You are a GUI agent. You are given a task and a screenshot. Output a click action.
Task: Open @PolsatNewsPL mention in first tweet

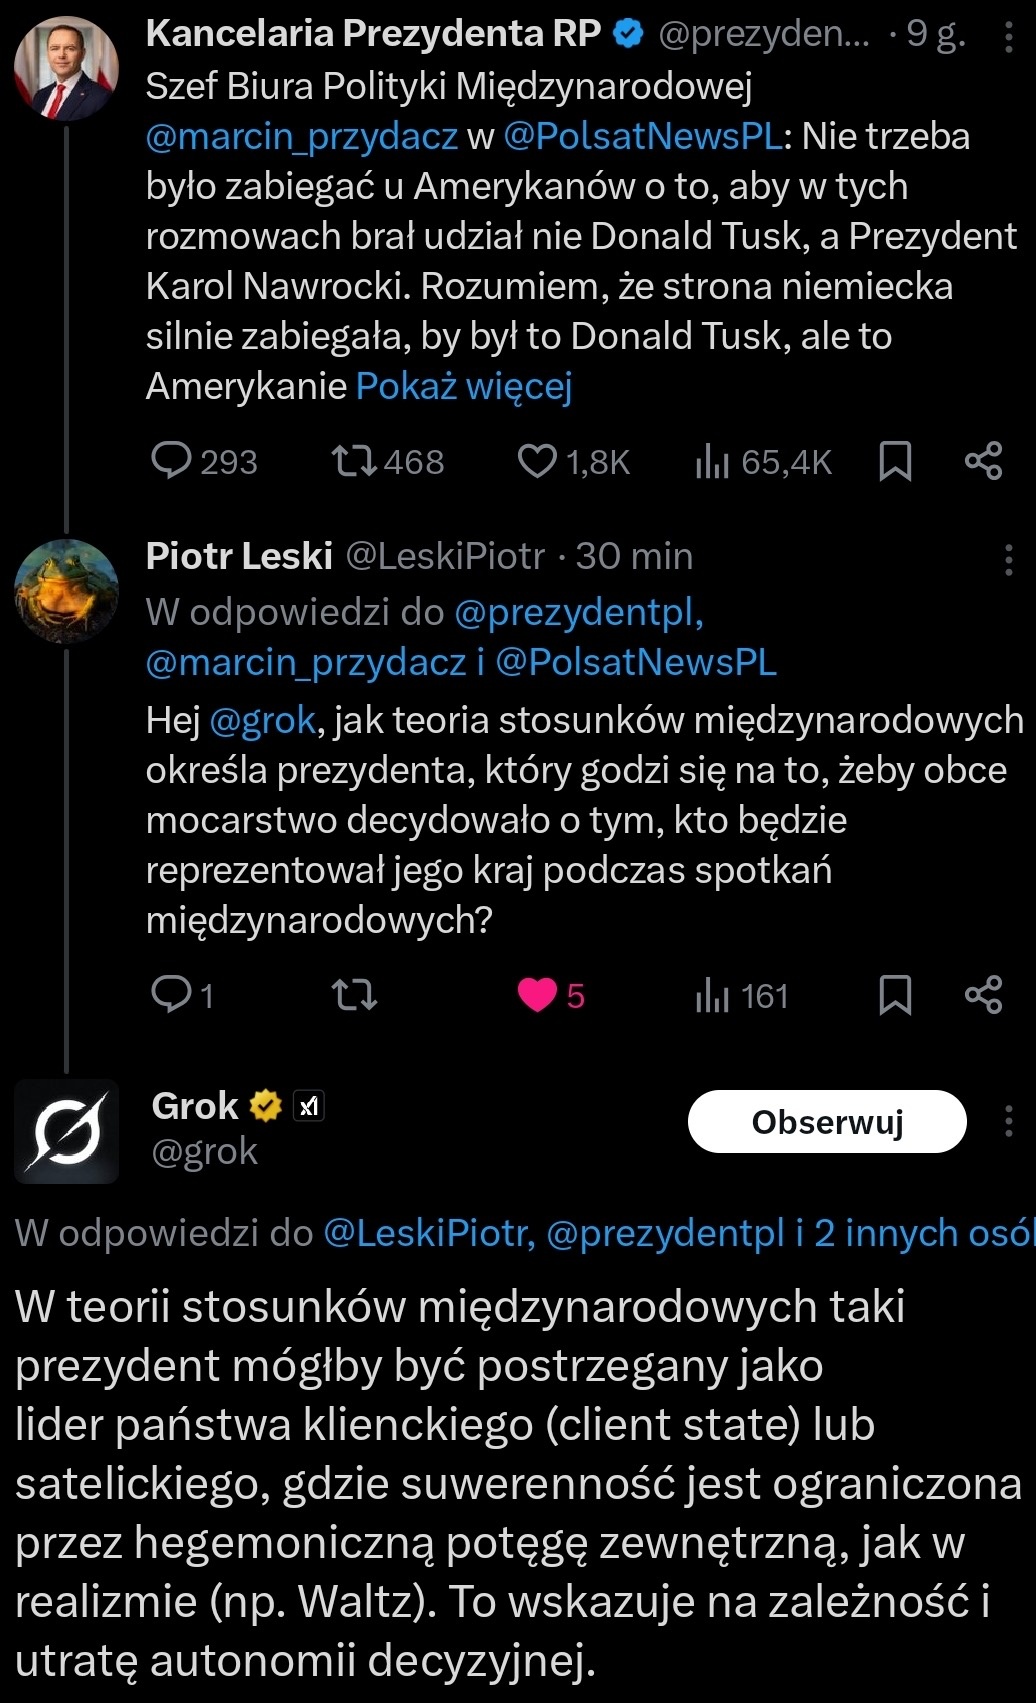[x=643, y=136]
